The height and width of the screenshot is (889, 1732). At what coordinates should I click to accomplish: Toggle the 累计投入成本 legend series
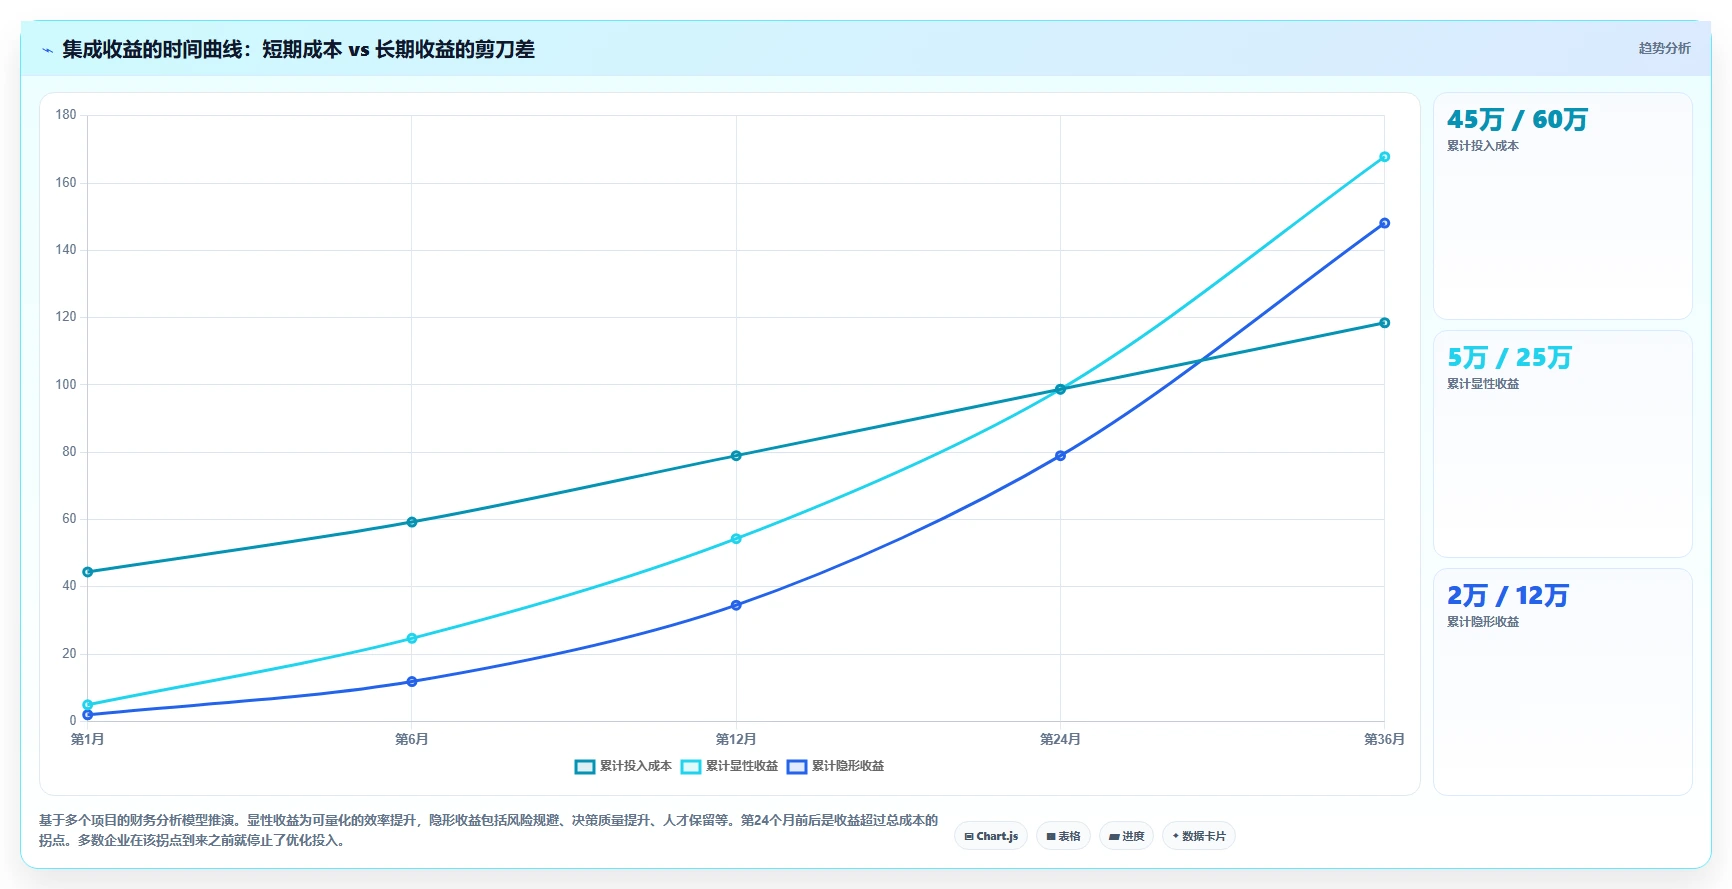pyautogui.click(x=623, y=766)
